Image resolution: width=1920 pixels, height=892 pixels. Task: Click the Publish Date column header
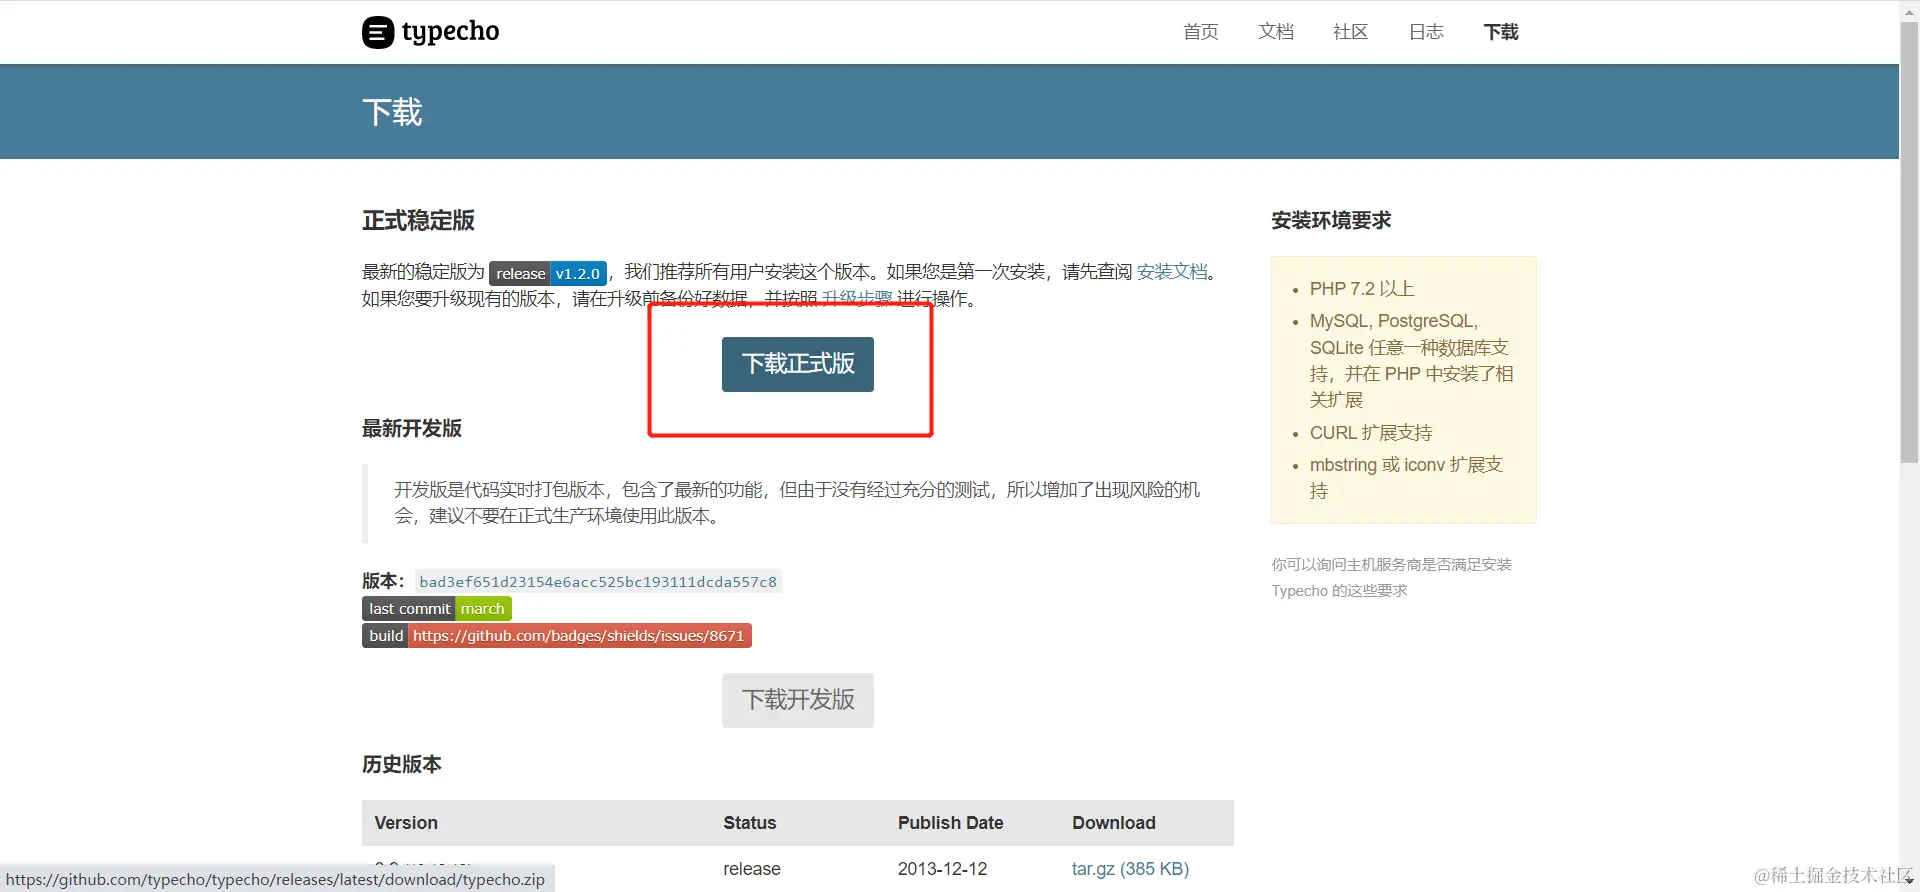pyautogui.click(x=950, y=823)
